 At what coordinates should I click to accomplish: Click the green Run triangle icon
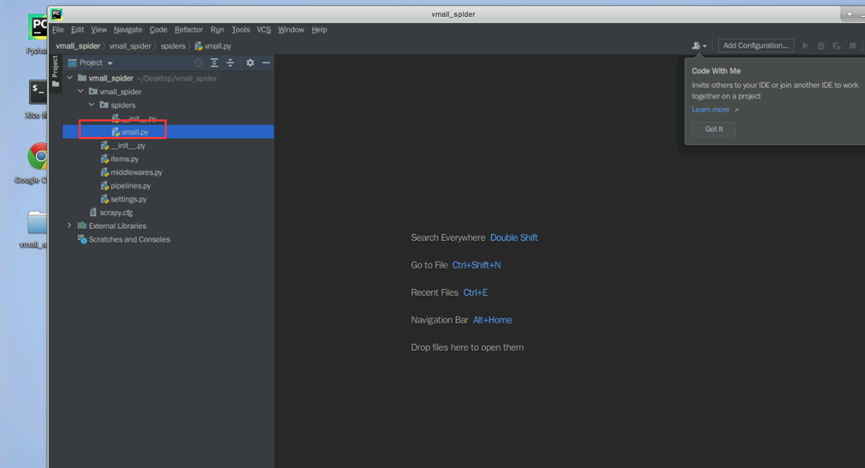pos(805,46)
